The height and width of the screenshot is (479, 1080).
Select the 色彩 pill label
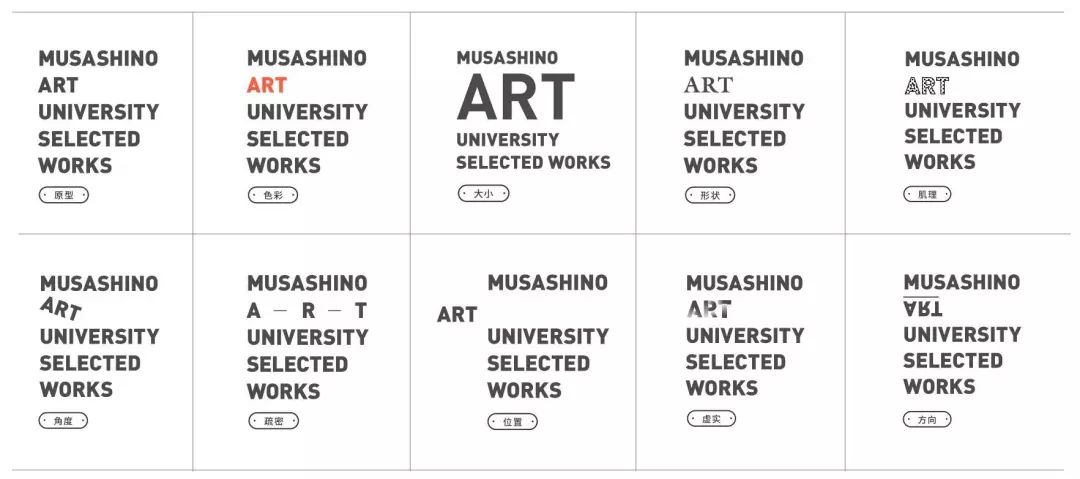tap(273, 195)
